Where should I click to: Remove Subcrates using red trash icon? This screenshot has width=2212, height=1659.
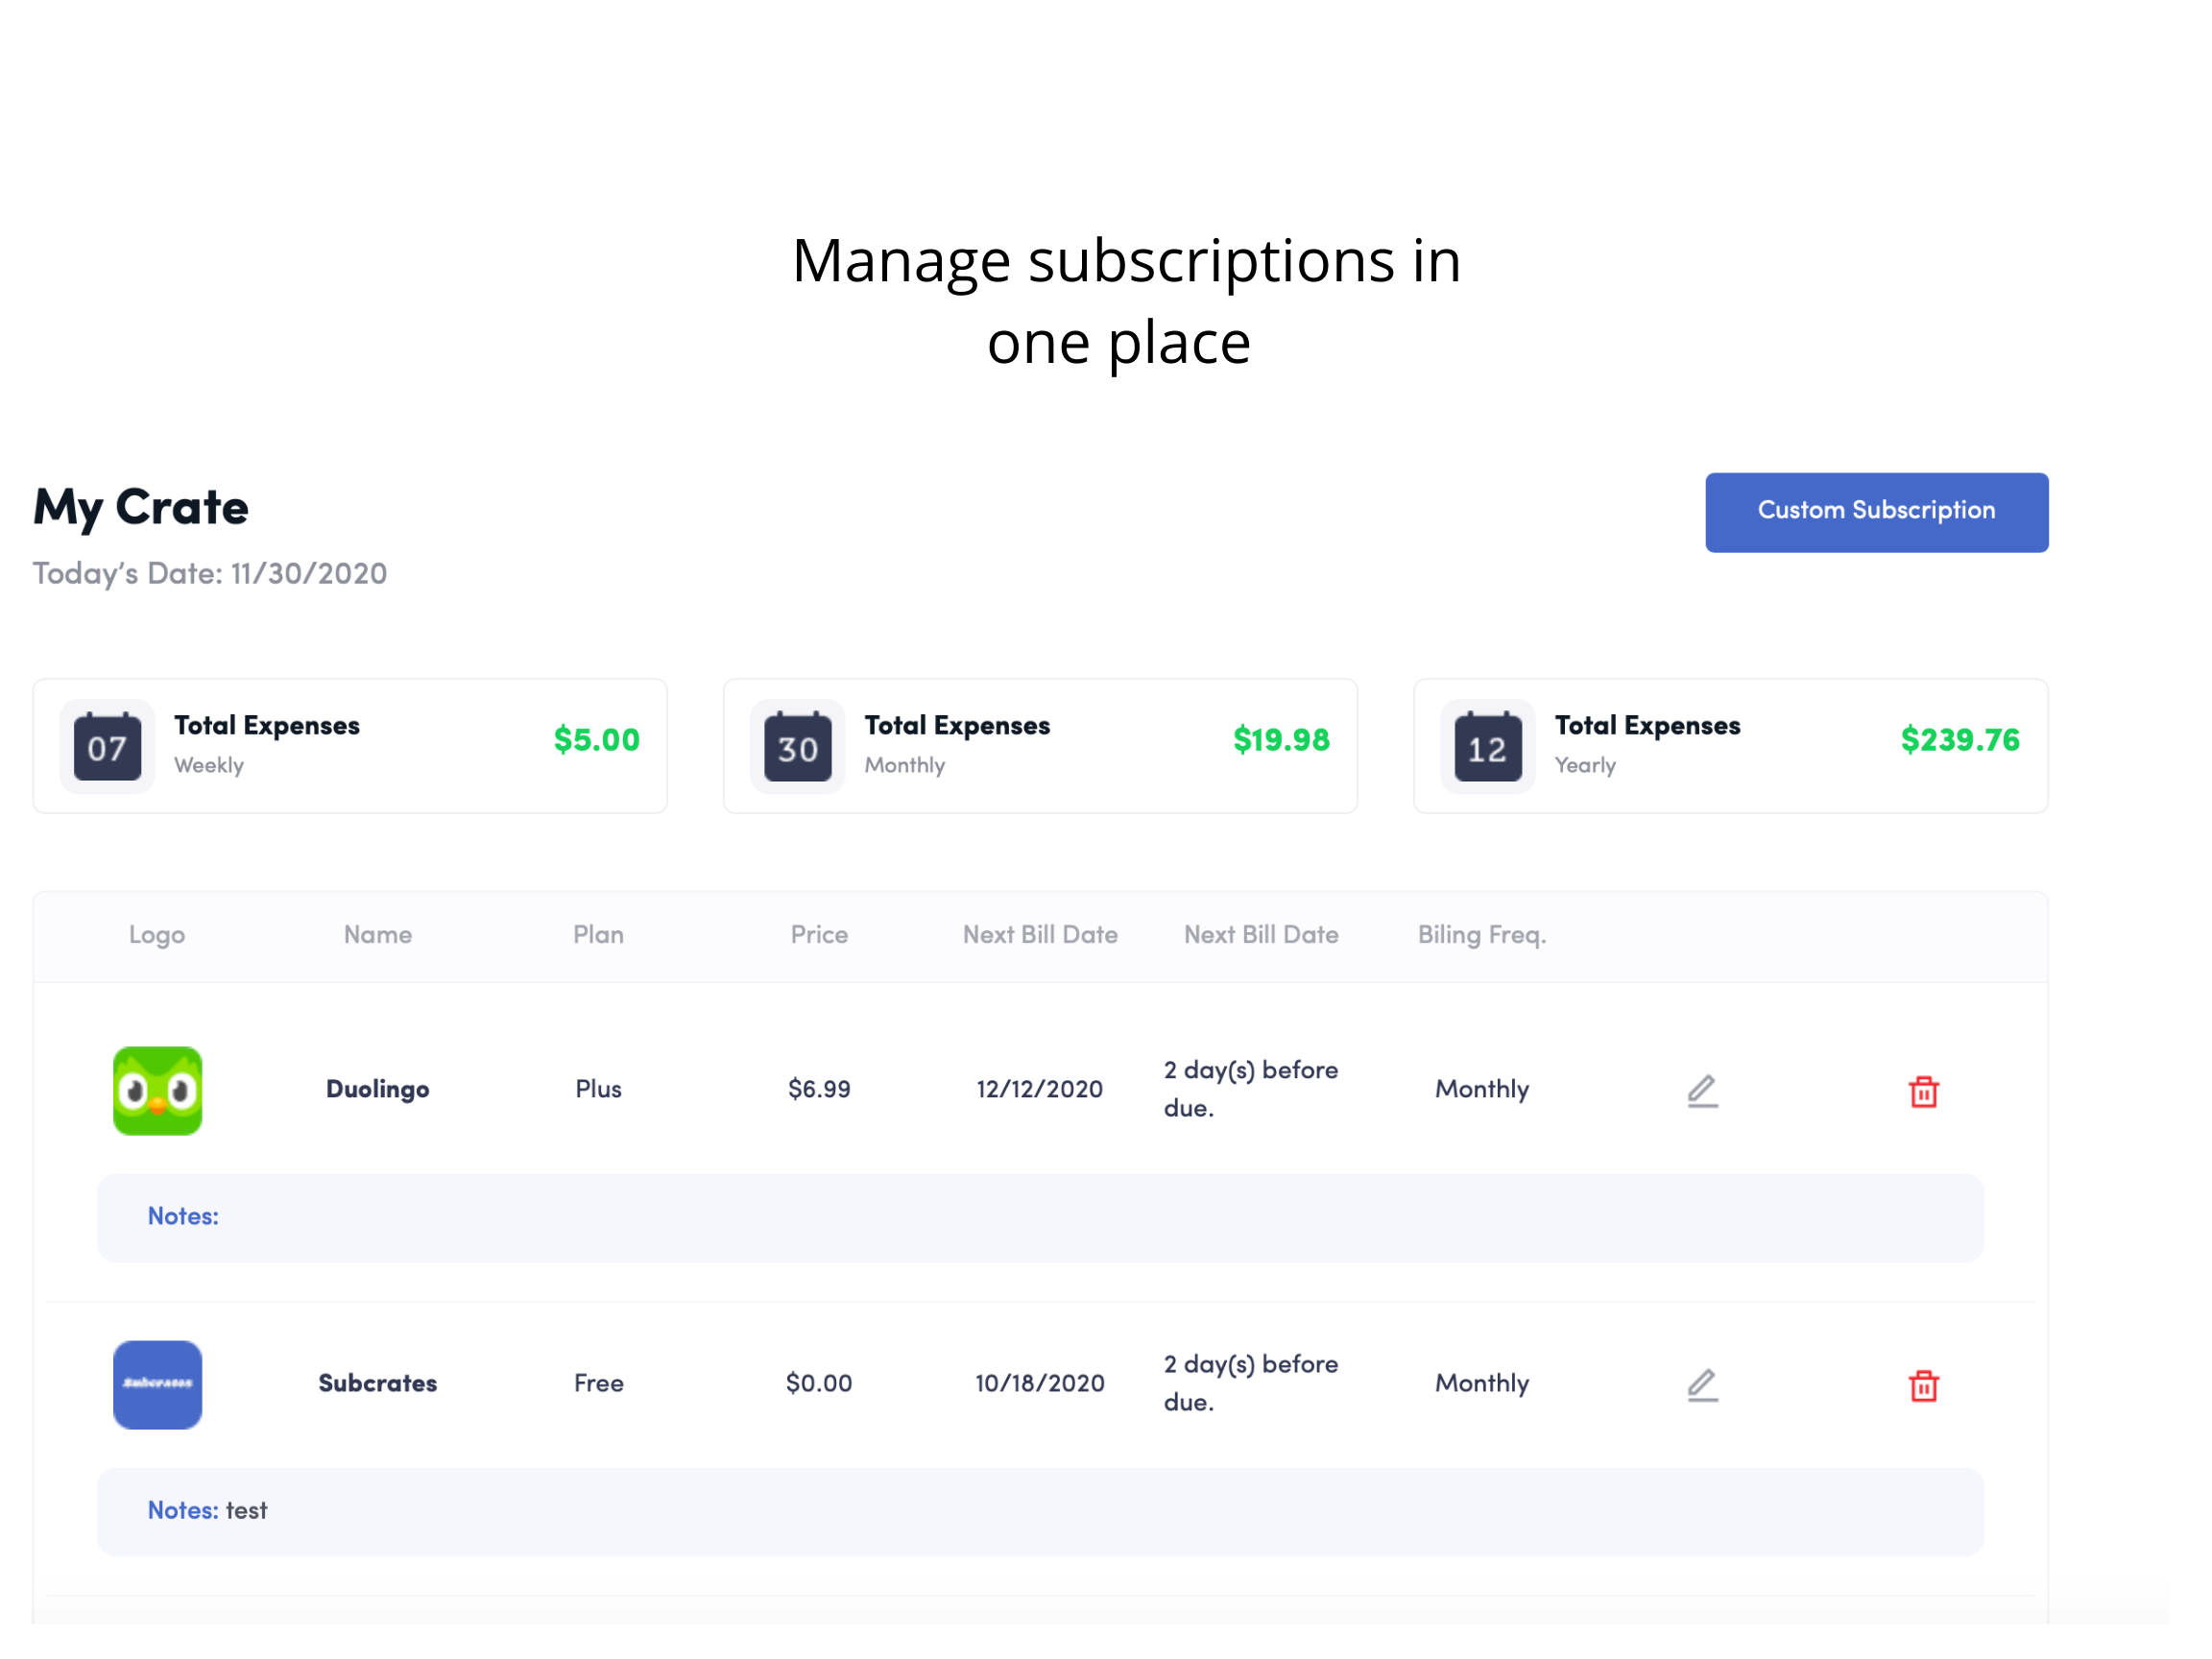tap(1923, 1385)
